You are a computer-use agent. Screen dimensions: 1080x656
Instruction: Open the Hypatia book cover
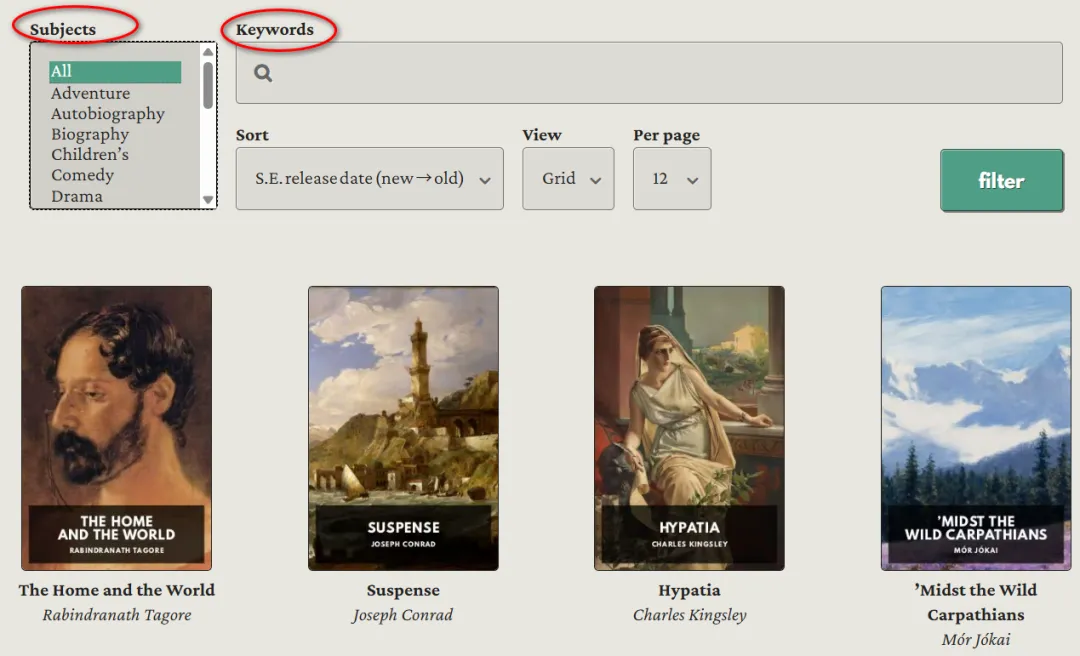tap(689, 428)
